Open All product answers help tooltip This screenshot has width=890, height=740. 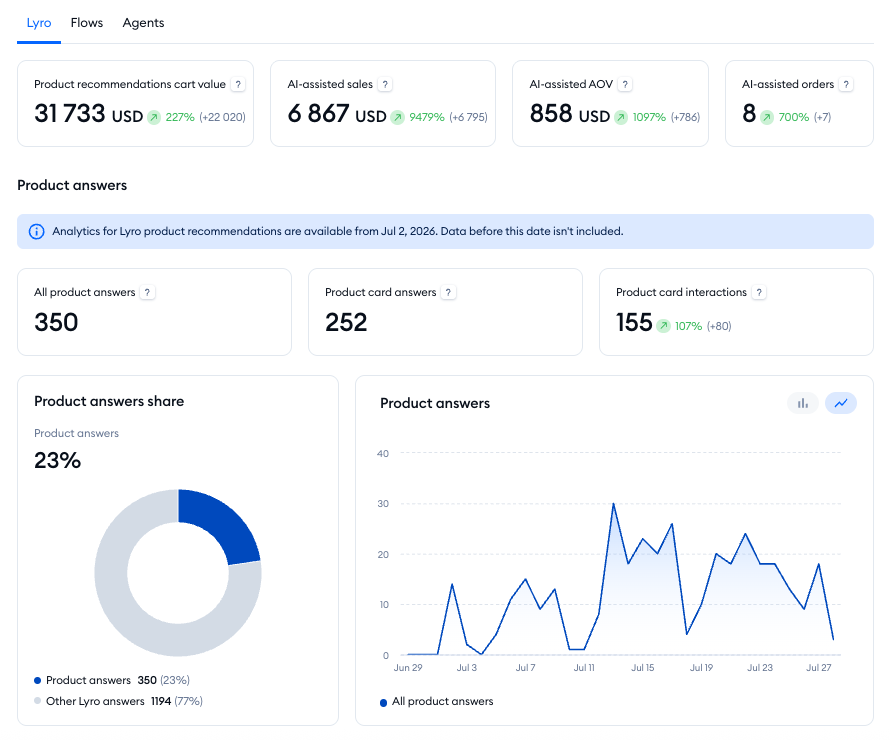point(148,292)
